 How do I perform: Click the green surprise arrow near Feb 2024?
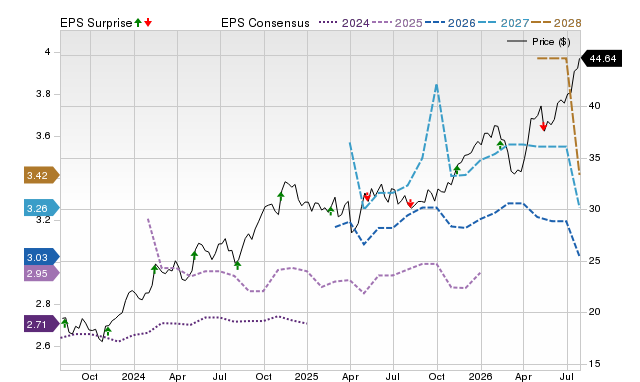pos(154,269)
